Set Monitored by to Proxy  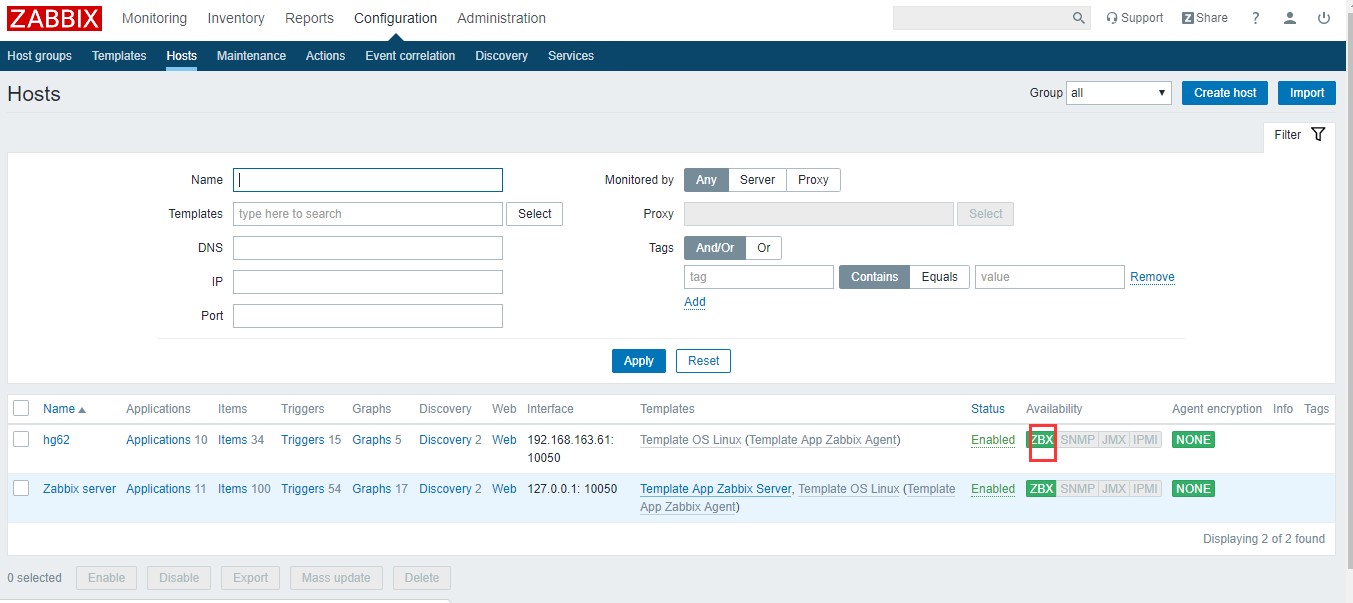coord(813,180)
